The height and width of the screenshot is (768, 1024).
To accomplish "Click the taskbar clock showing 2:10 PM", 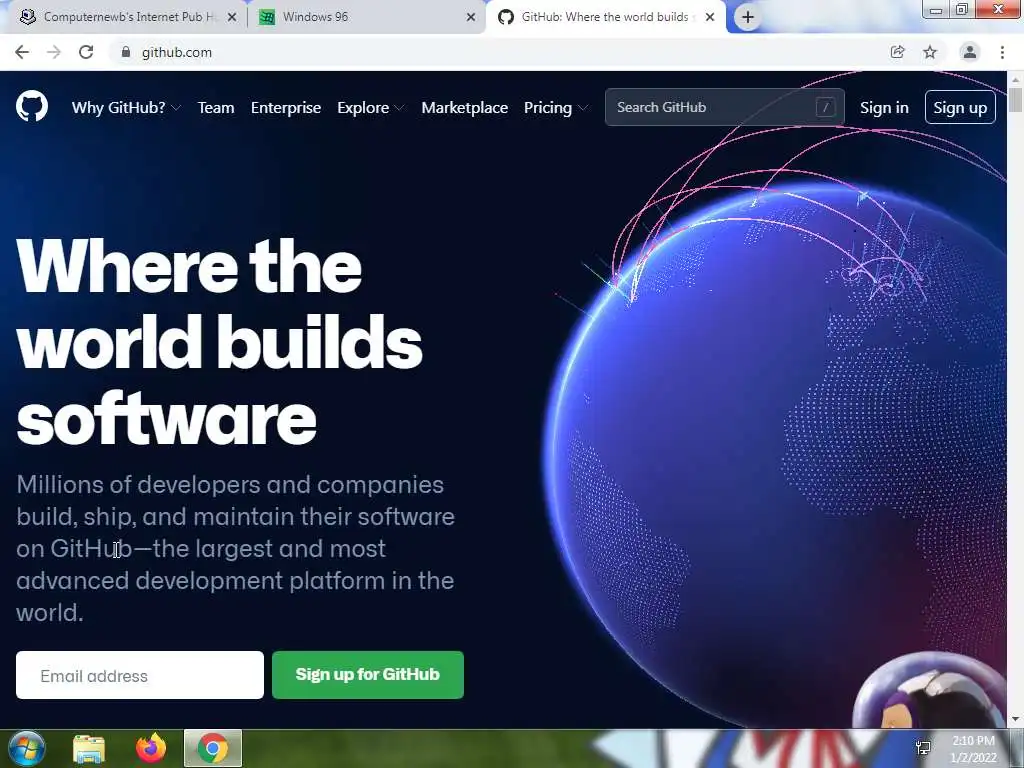I will pyautogui.click(x=973, y=749).
